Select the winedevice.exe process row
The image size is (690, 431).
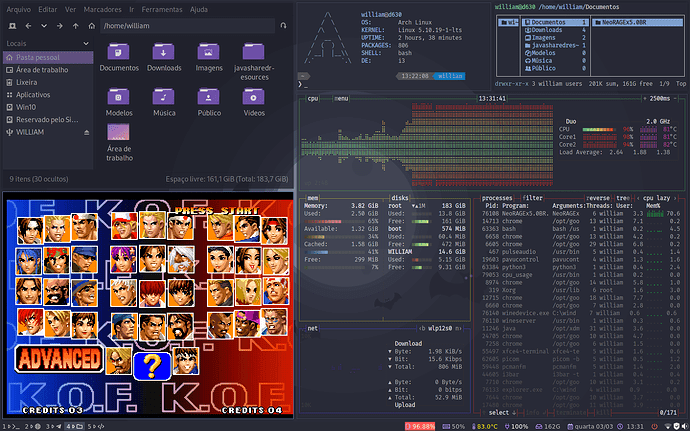[x=581, y=313]
